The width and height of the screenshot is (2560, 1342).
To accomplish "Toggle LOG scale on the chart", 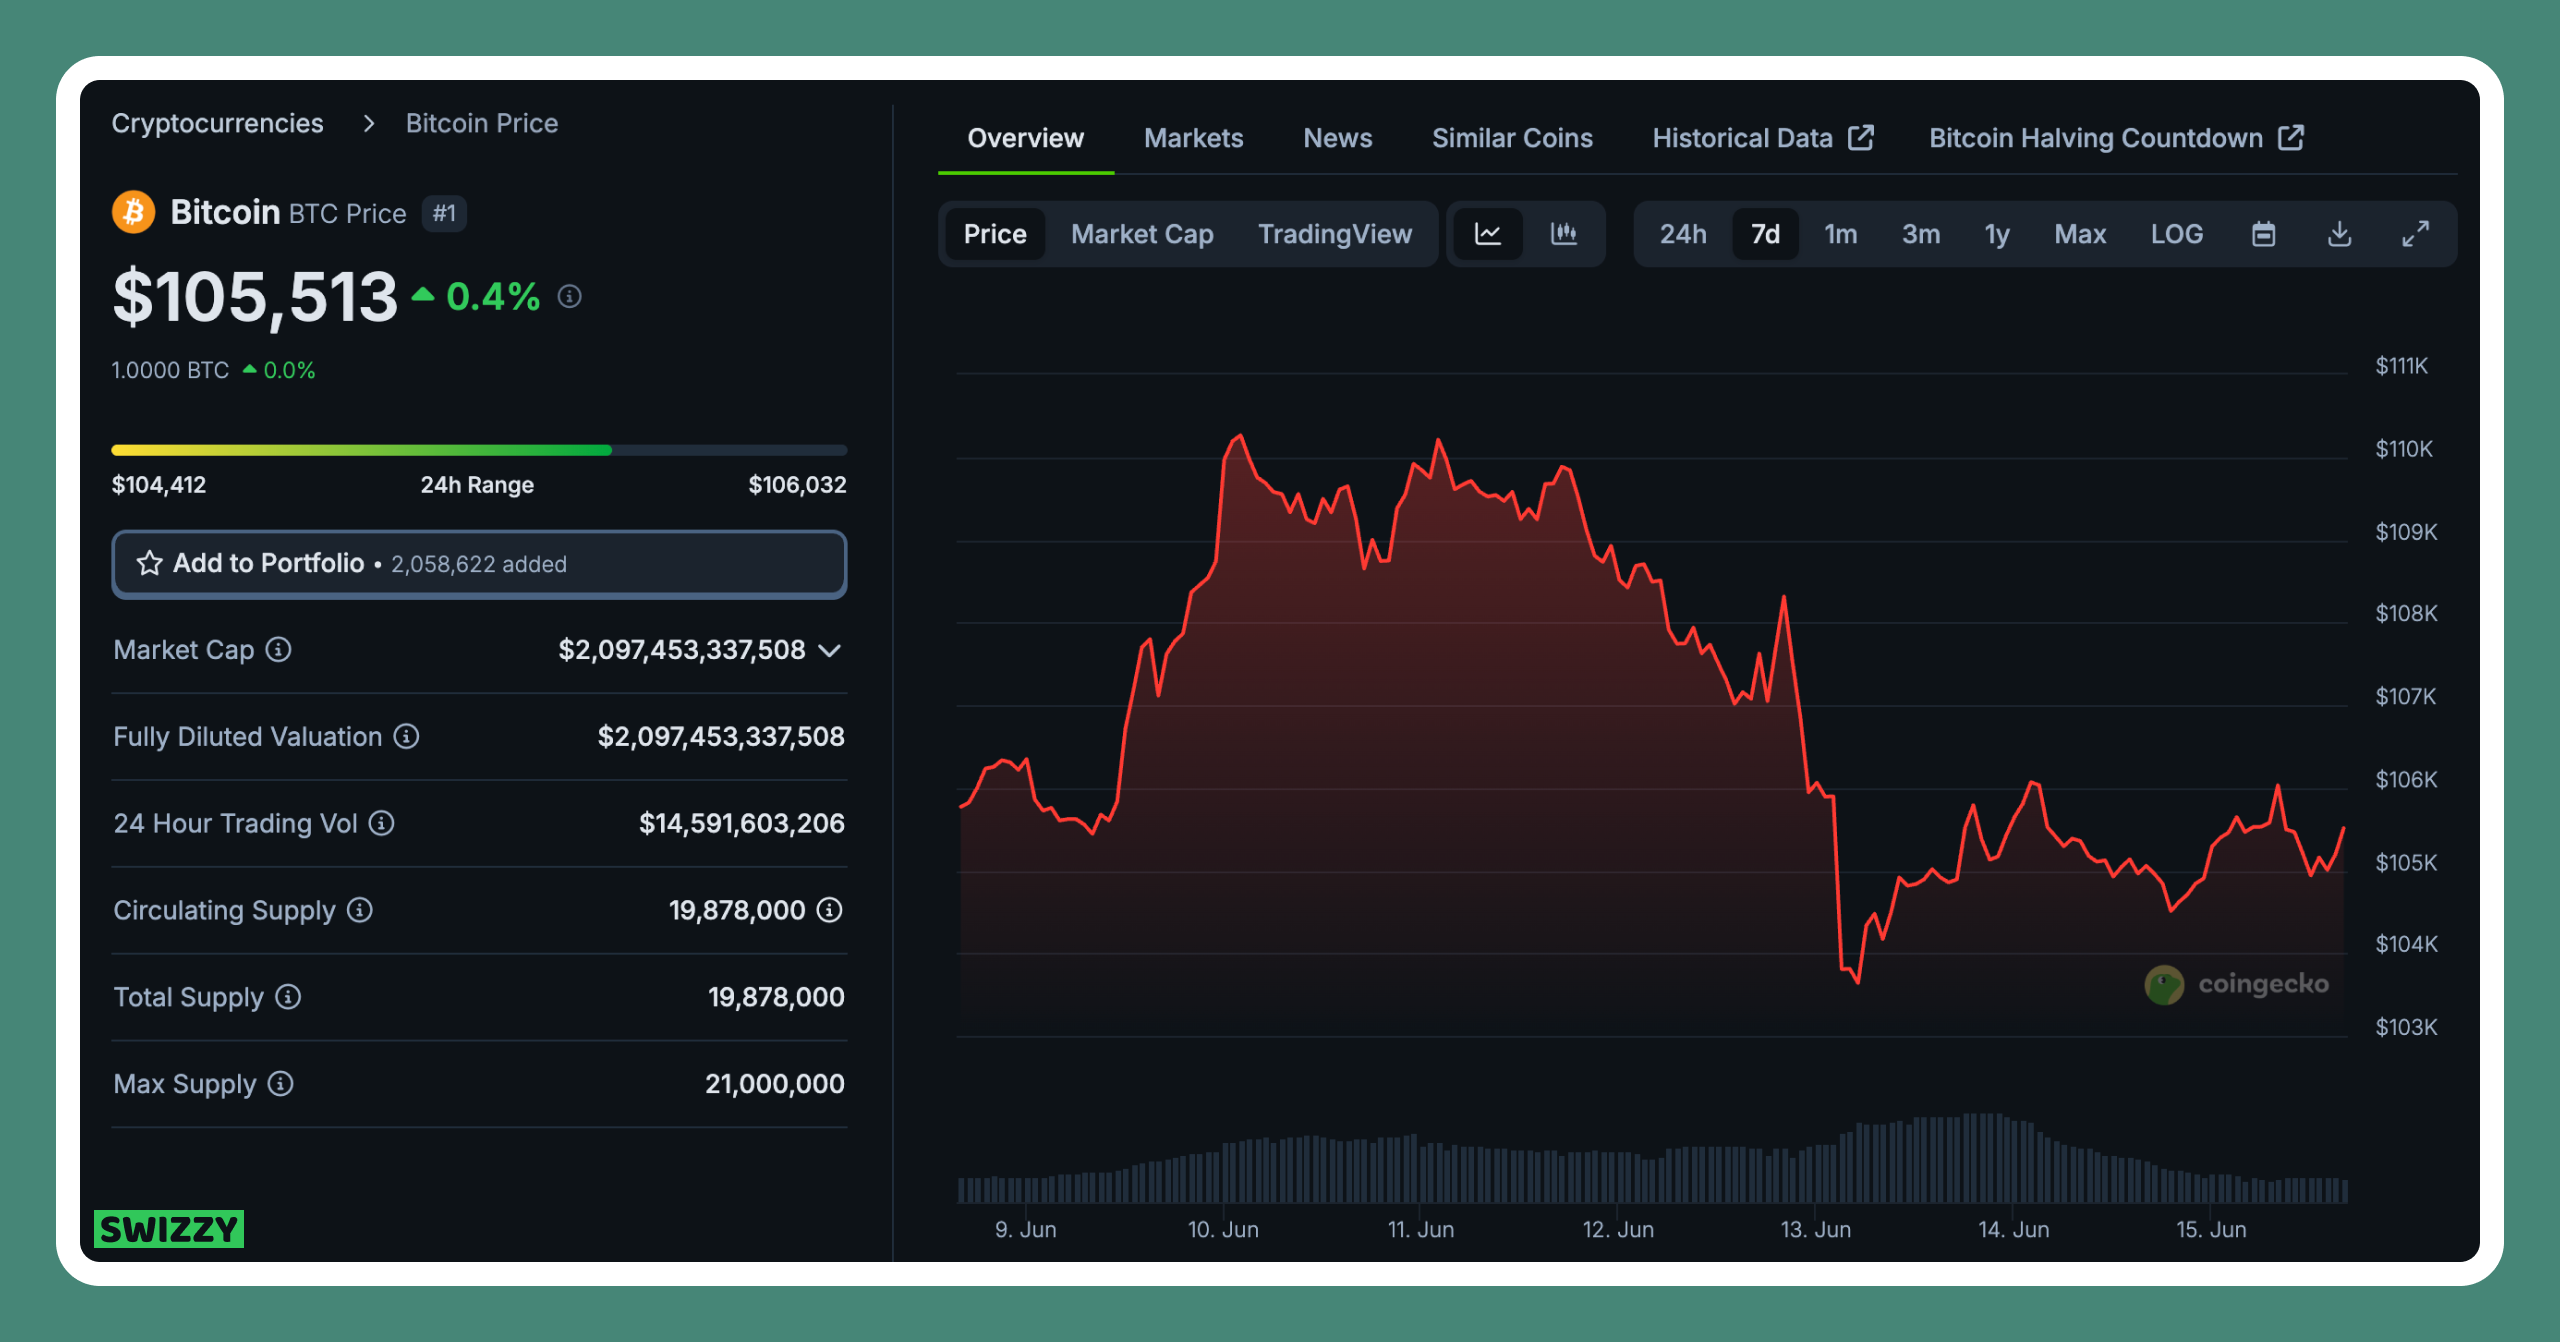I will coord(2176,234).
